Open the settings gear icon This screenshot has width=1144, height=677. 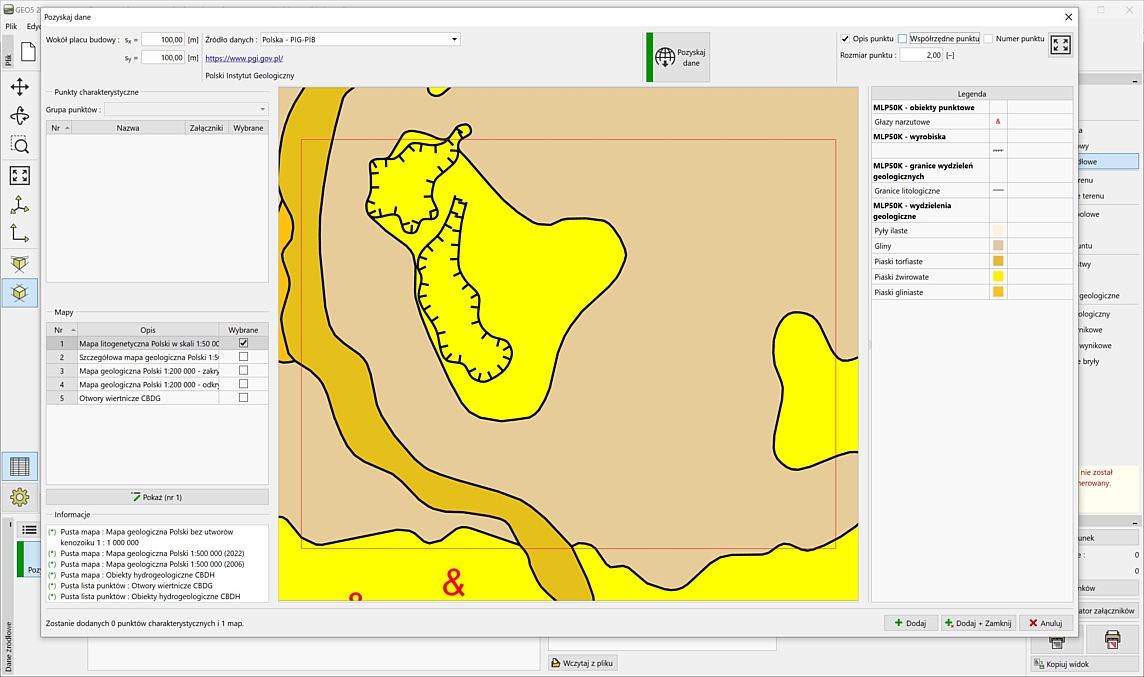tap(19, 497)
